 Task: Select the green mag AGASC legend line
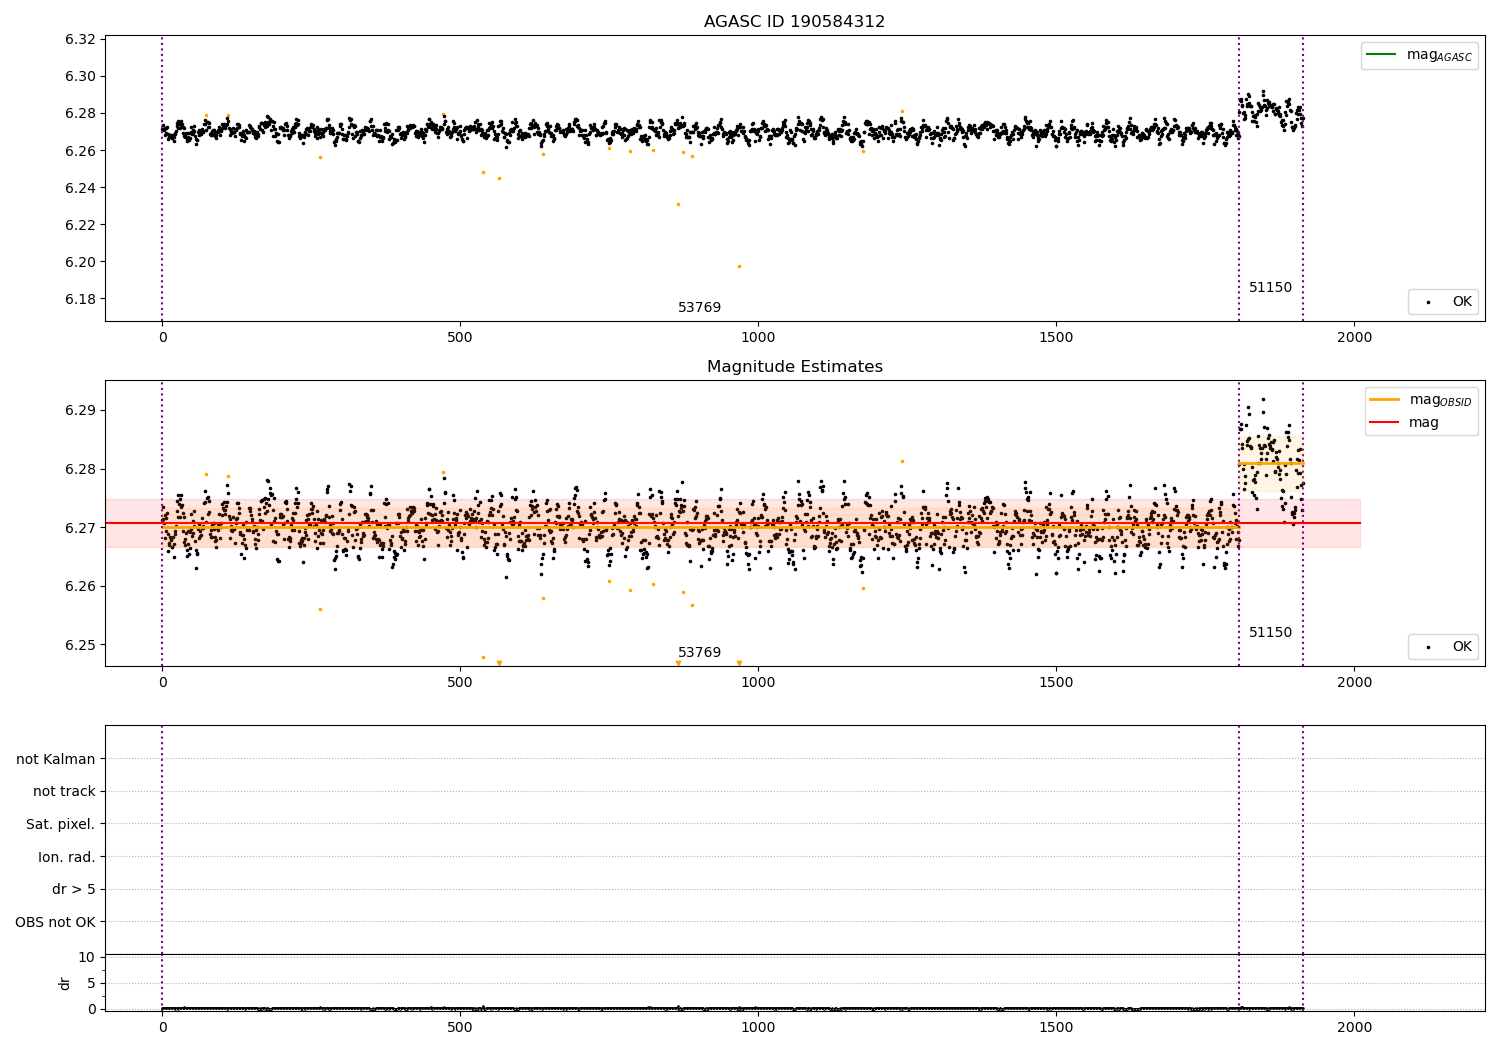[x=1381, y=55]
